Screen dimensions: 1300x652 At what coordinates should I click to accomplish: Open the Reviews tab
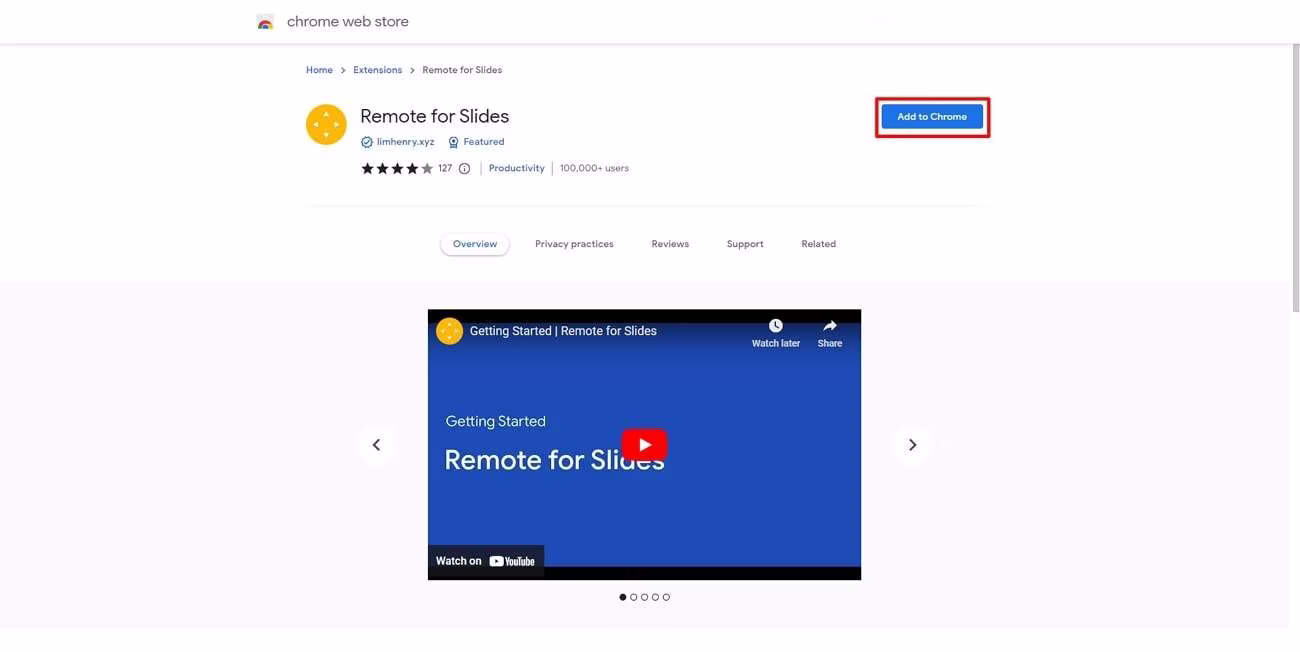(670, 244)
